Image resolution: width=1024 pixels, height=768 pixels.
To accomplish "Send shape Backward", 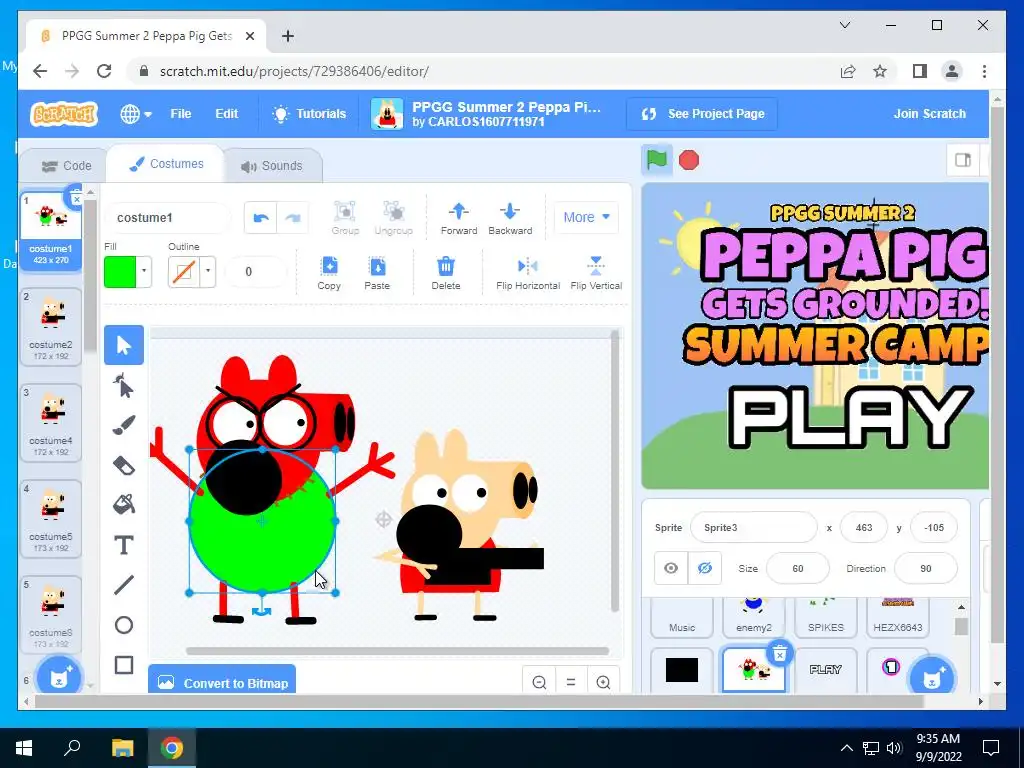I will (510, 217).
